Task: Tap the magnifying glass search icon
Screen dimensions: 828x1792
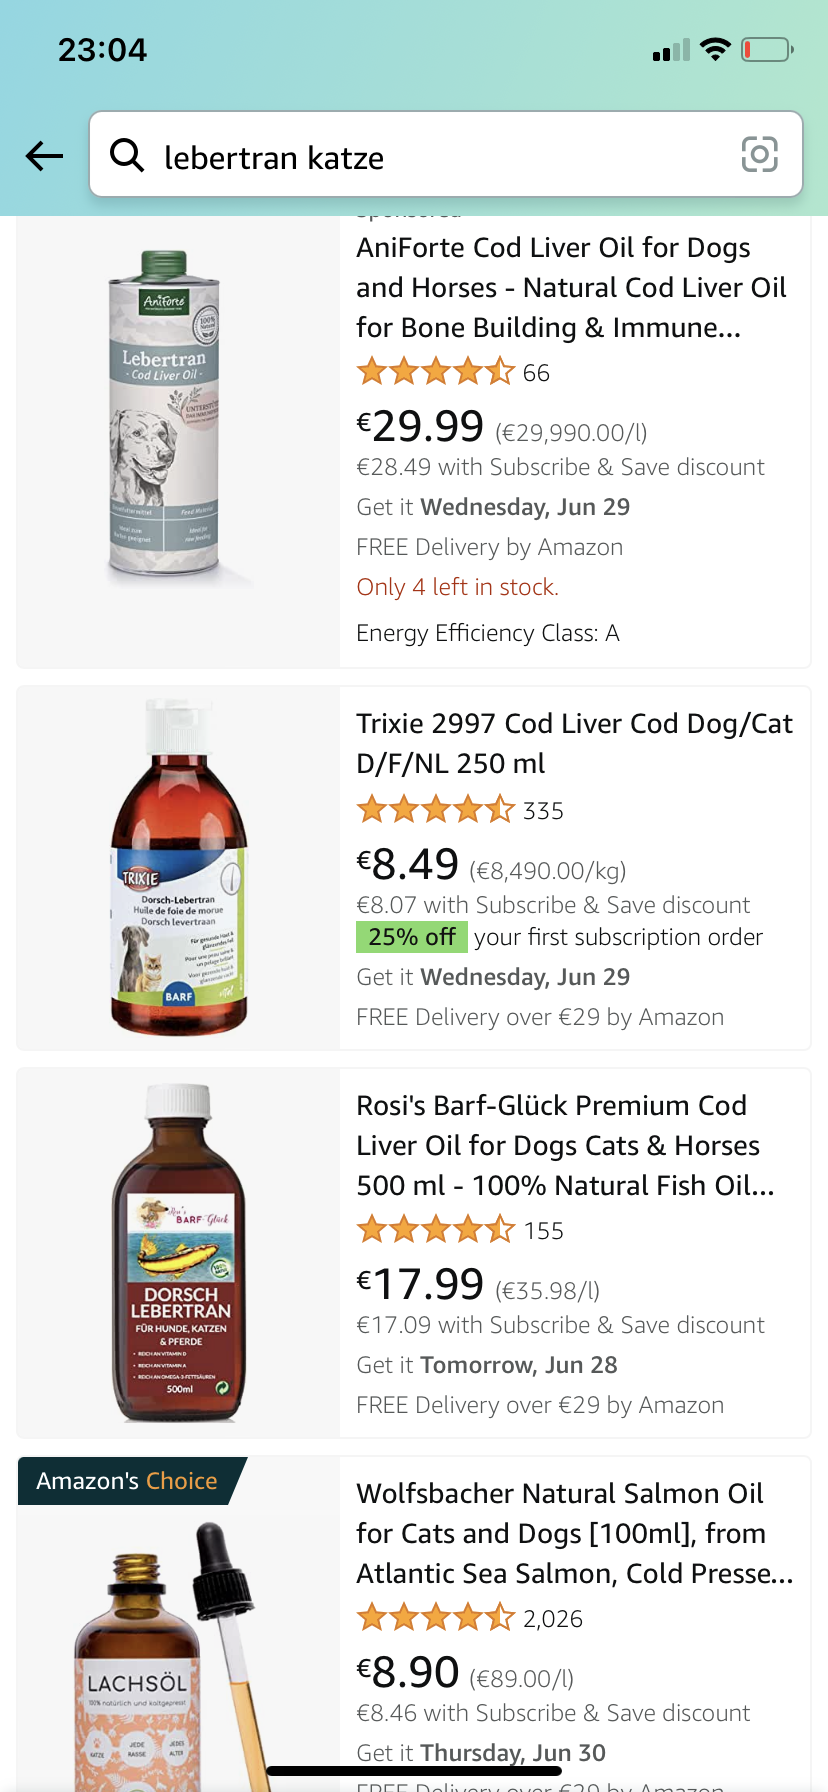Action: [x=127, y=155]
